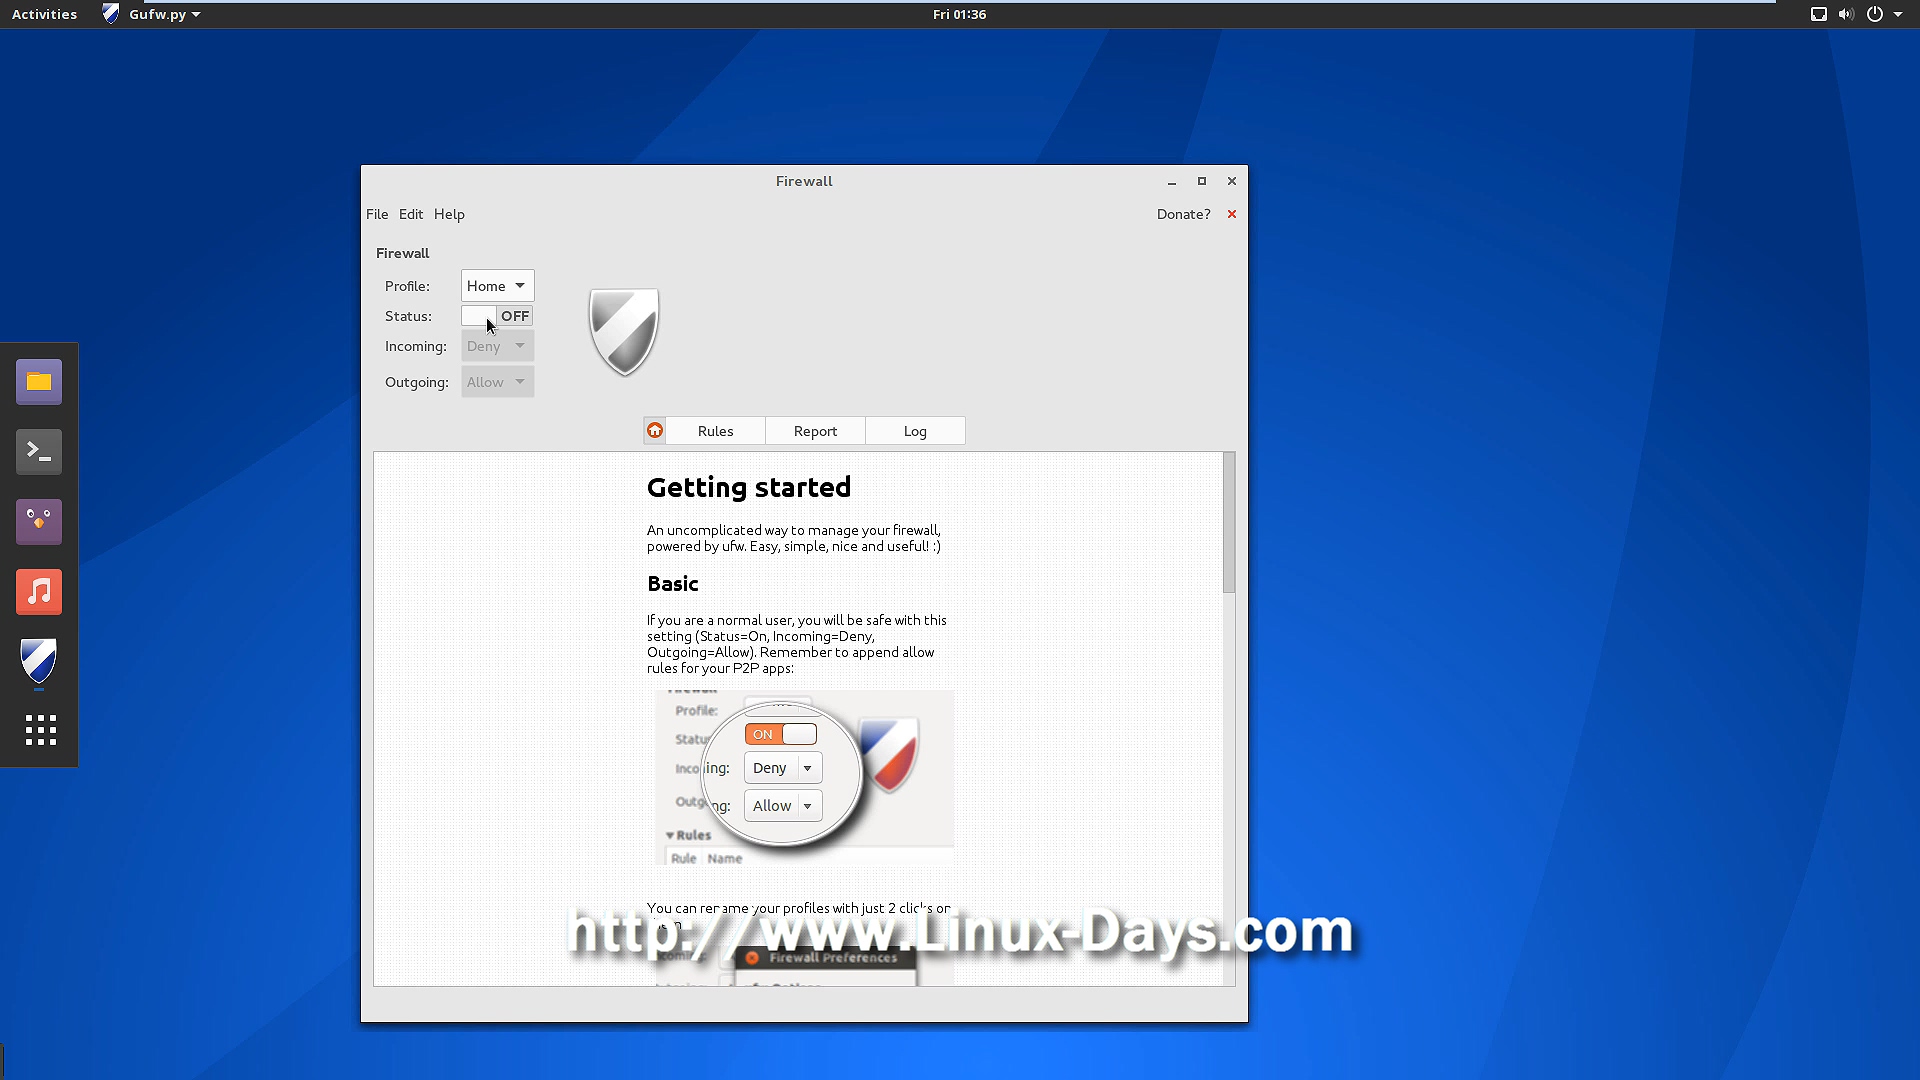Open the Help menu
Viewport: 1920px width, 1080px height.
tap(449, 214)
